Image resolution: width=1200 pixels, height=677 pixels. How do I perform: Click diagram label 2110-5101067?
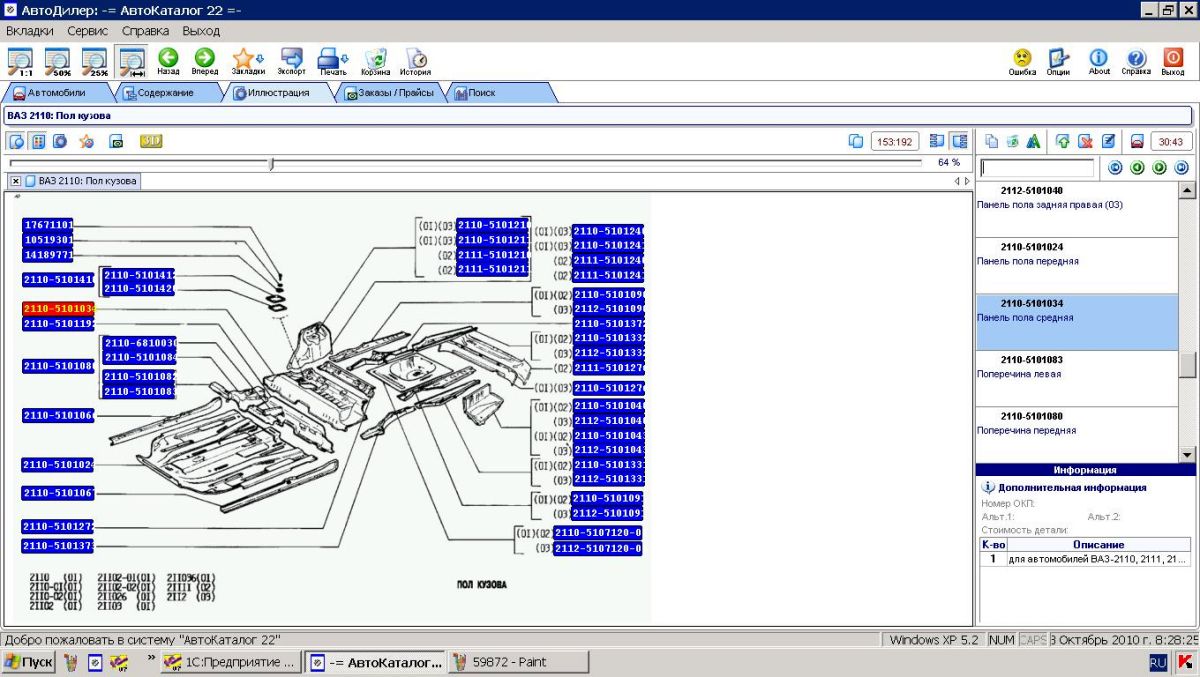click(x=58, y=493)
